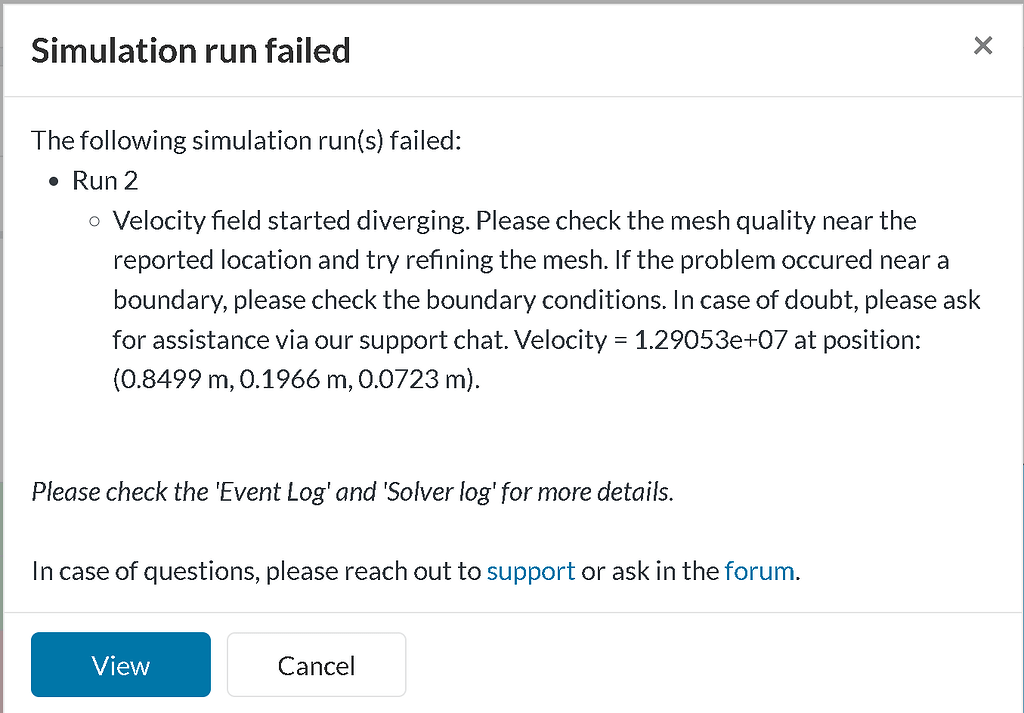Click the Simulation run failed title
The height and width of the screenshot is (713, 1024).
click(x=190, y=50)
